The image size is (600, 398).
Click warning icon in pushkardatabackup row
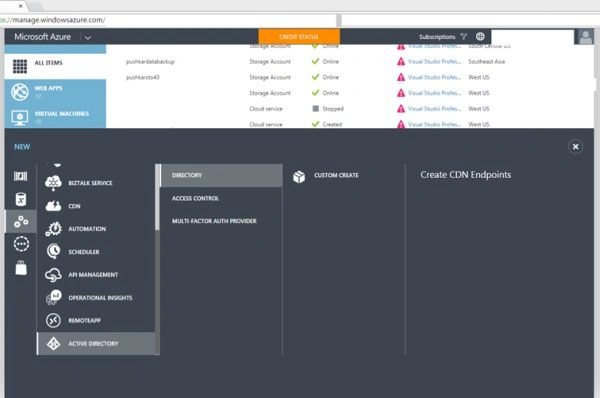[401, 62]
